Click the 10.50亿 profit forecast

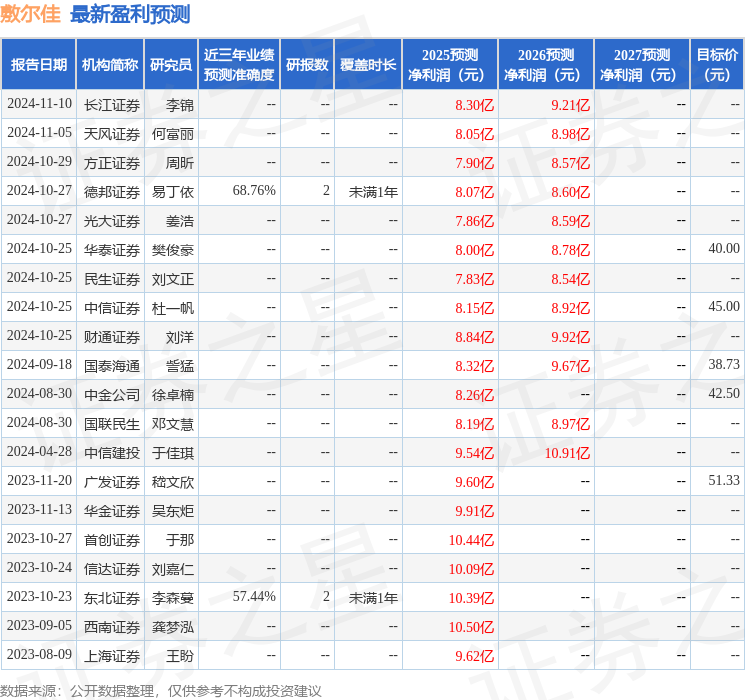click(471, 627)
